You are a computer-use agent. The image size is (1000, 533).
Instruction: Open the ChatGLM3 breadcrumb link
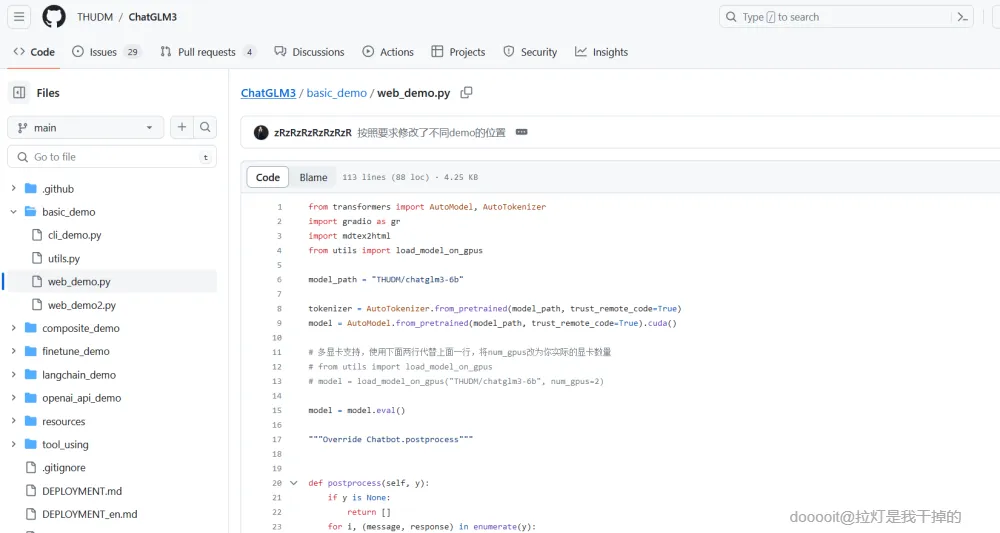(x=268, y=93)
